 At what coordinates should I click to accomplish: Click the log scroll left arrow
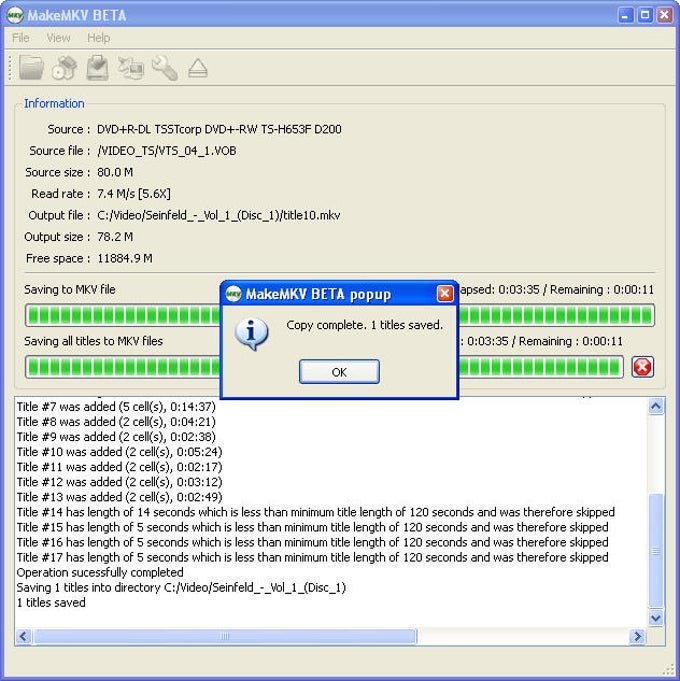[23, 637]
